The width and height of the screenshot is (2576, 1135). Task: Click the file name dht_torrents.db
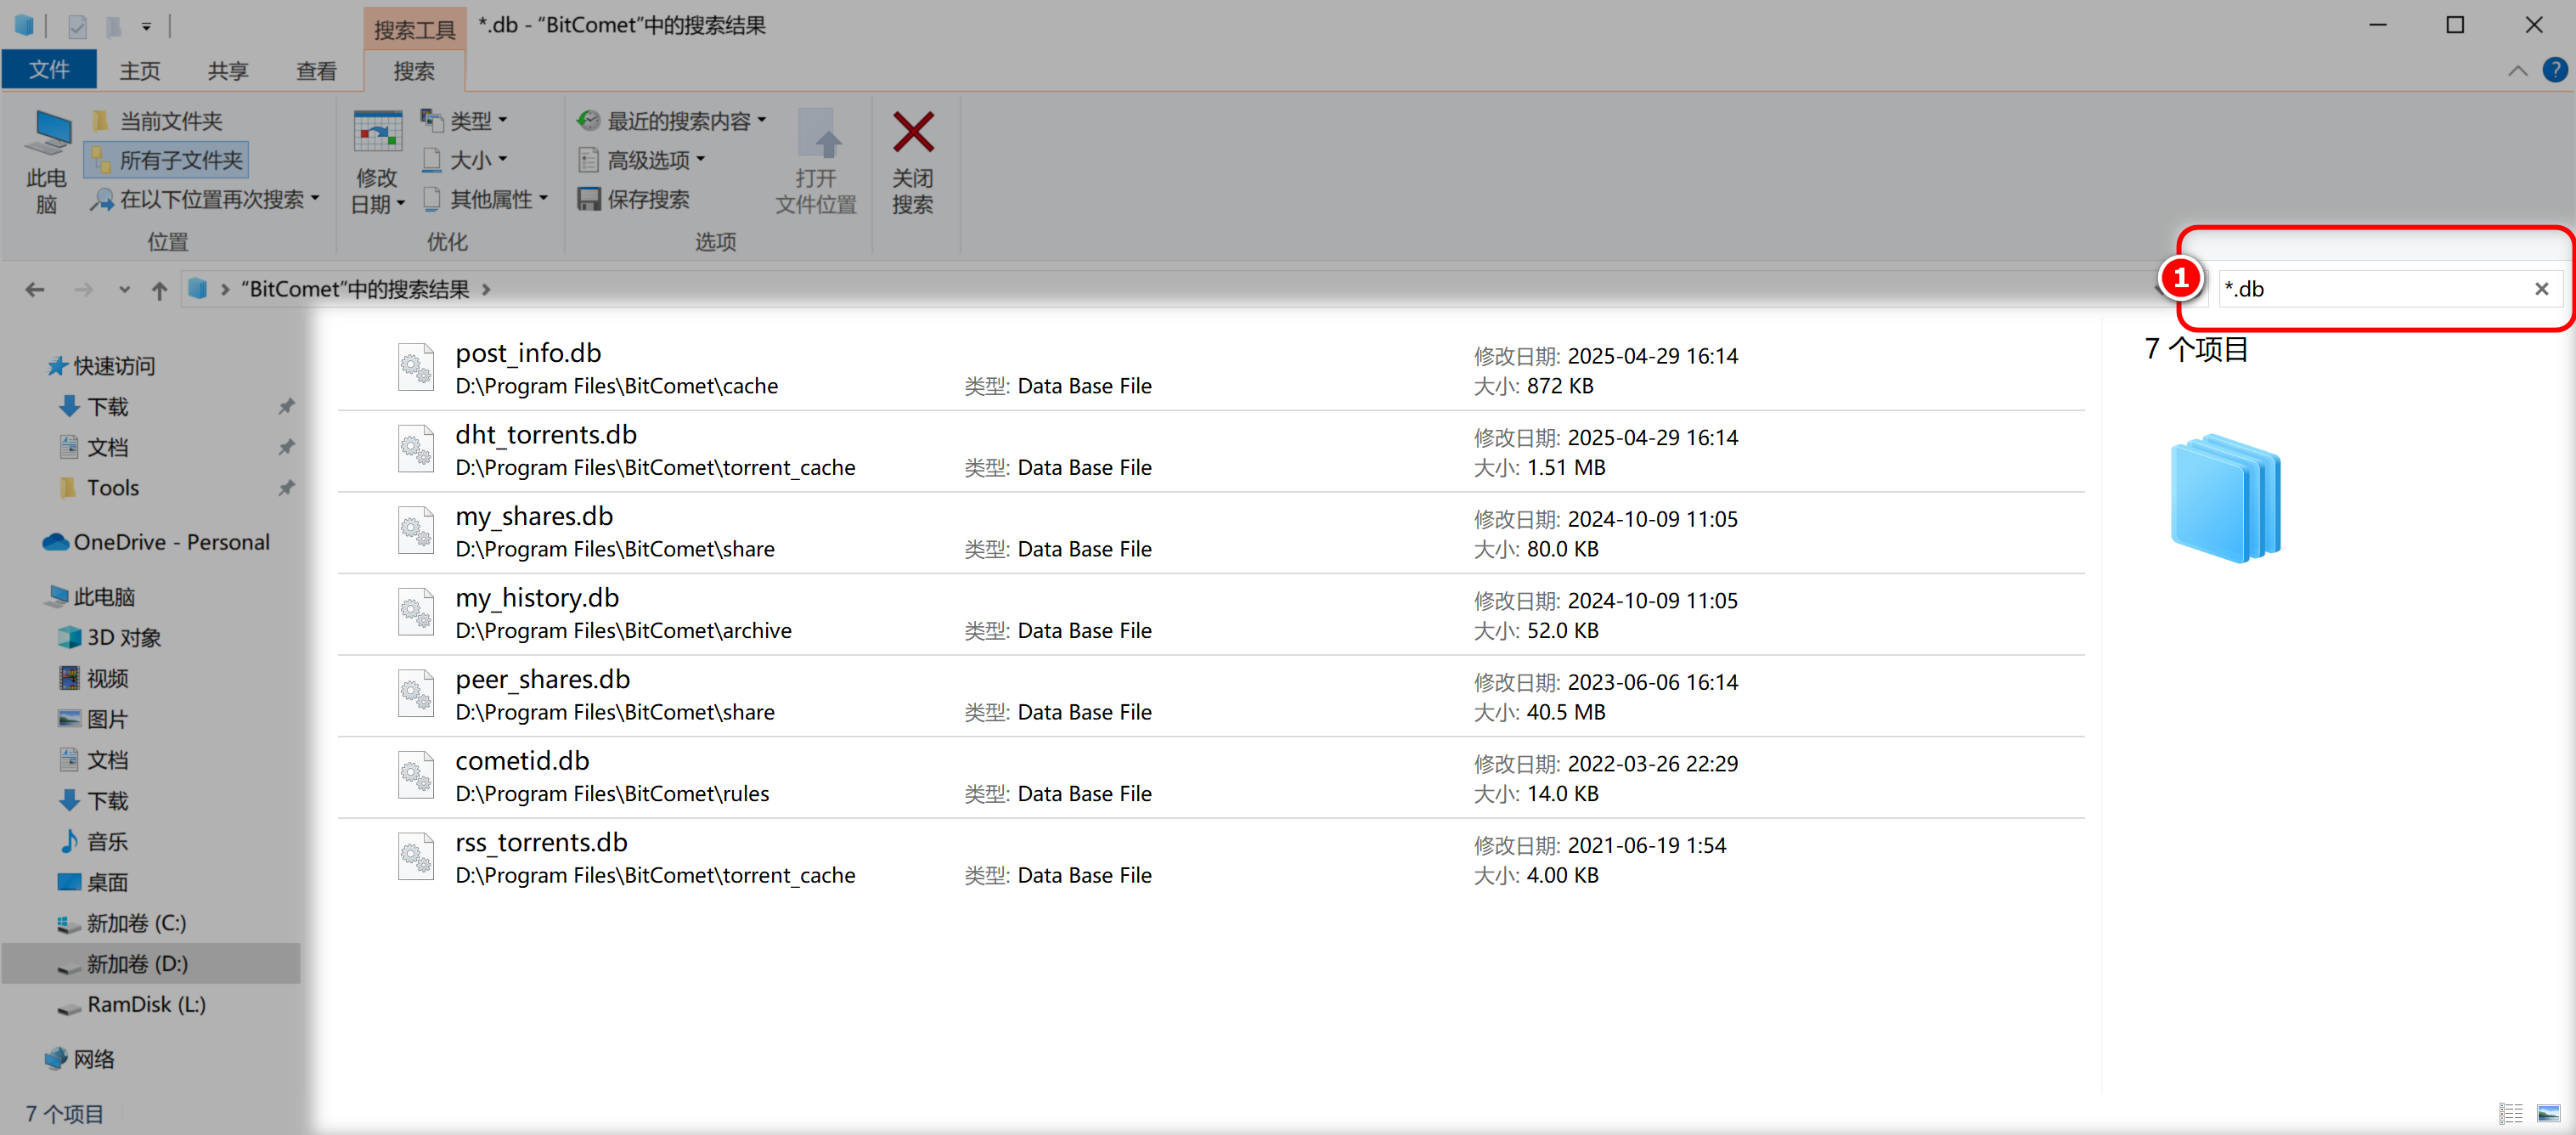546,435
